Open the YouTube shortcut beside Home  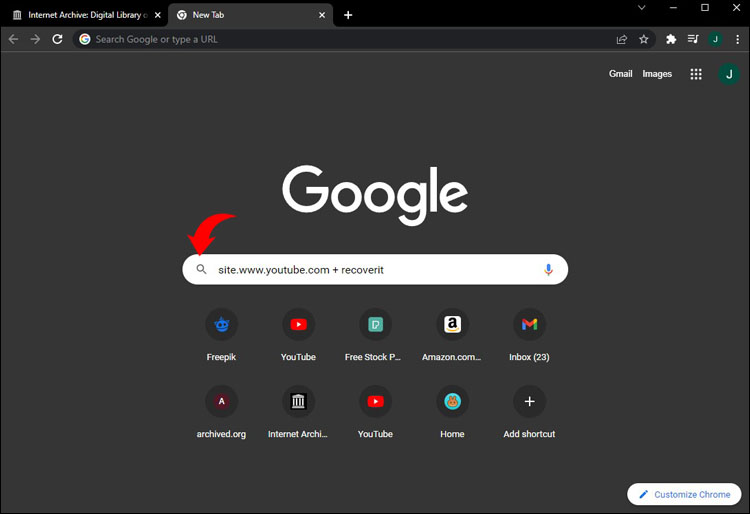tap(375, 412)
